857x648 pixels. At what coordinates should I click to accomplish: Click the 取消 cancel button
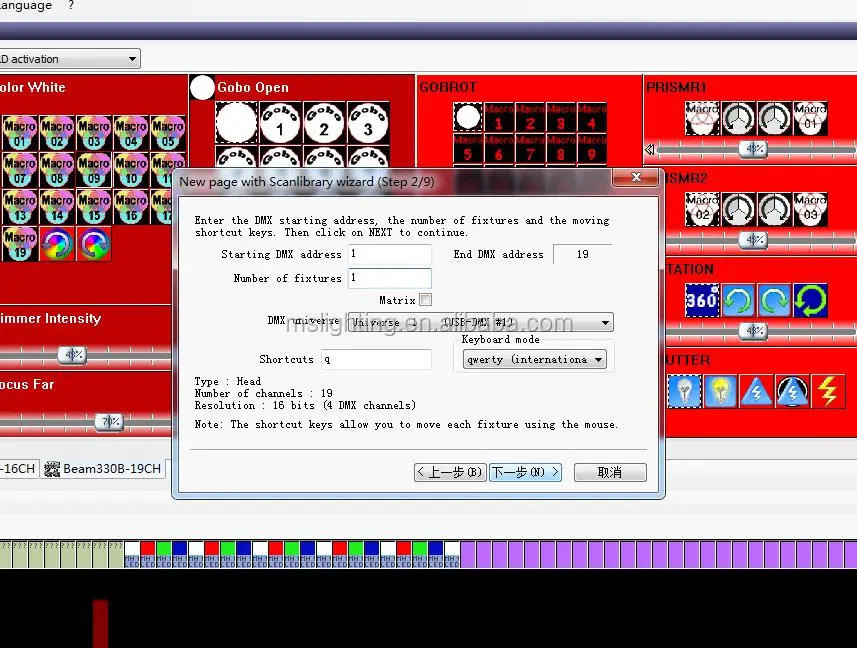(x=609, y=472)
